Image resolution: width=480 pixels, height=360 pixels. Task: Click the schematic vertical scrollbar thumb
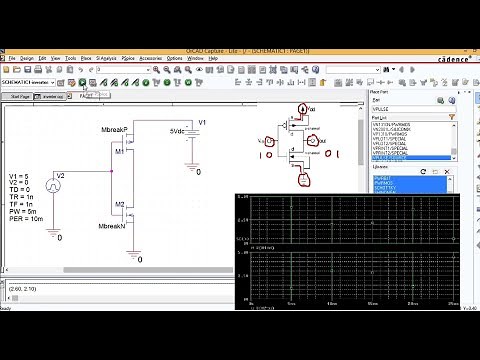coord(361,142)
